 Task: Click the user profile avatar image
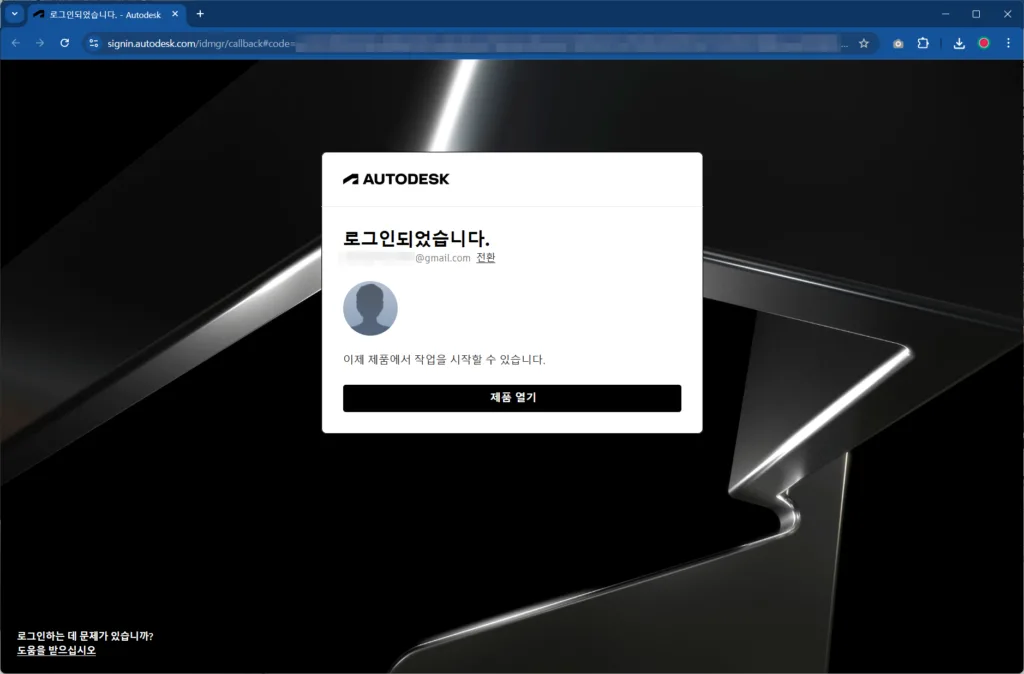(x=370, y=308)
